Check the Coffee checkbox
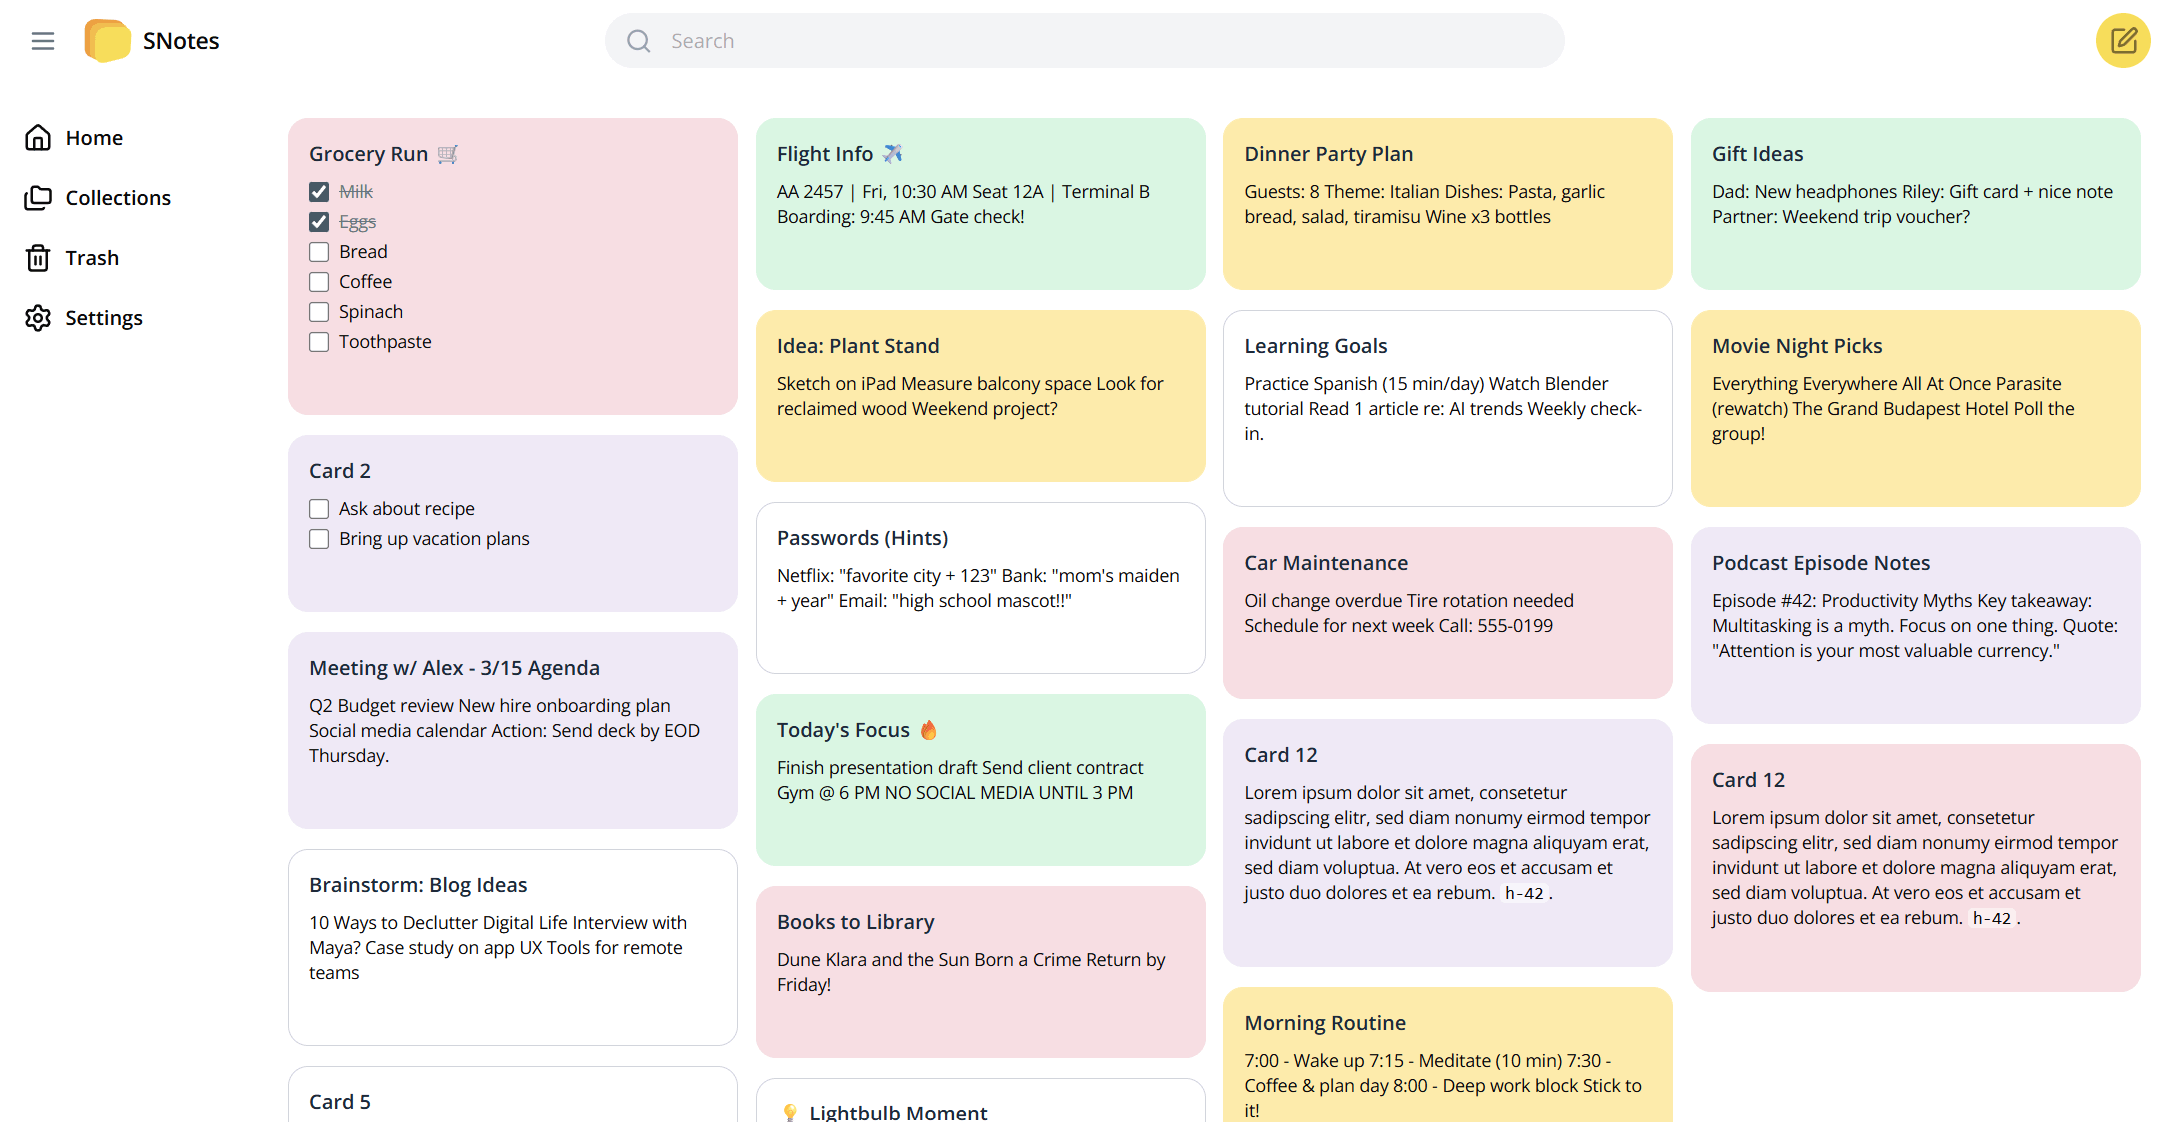This screenshot has width=2168, height=1122. pyautogui.click(x=319, y=282)
